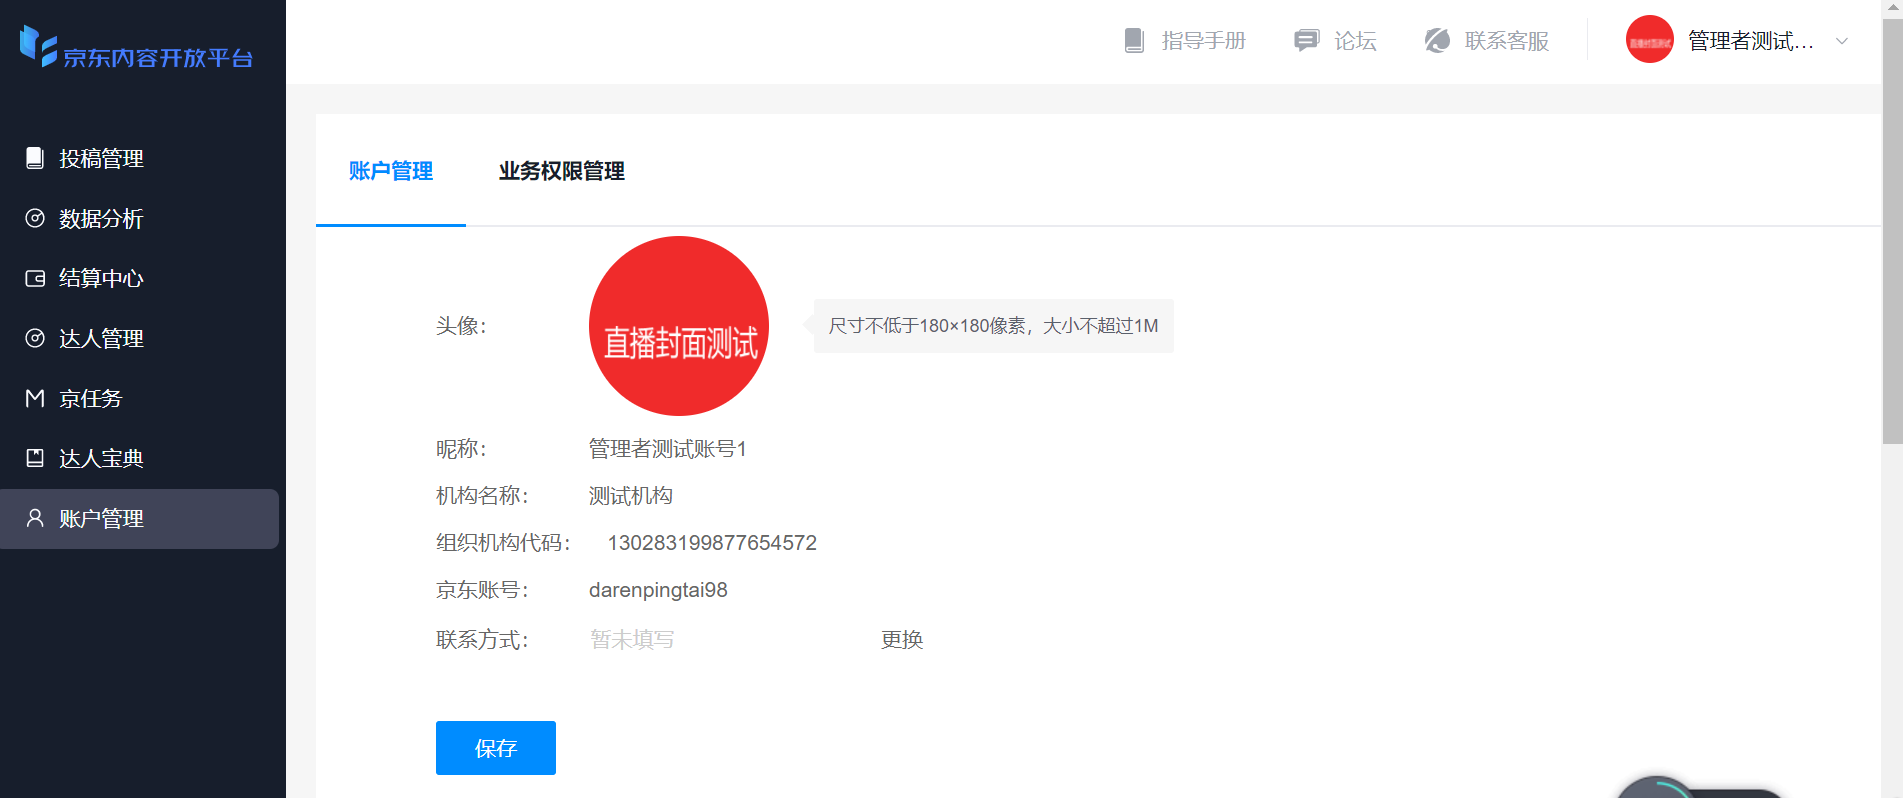Click the 头像 label
The height and width of the screenshot is (798, 1903).
461,326
